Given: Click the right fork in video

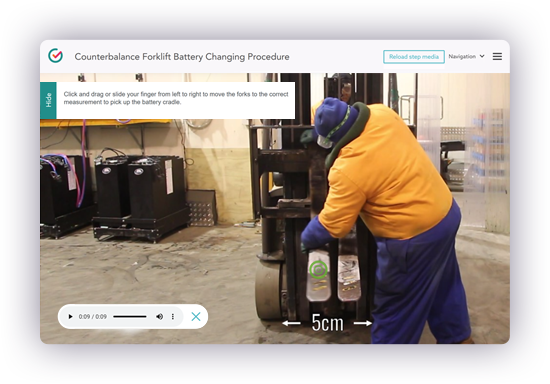Looking at the screenshot, I should (x=349, y=278).
